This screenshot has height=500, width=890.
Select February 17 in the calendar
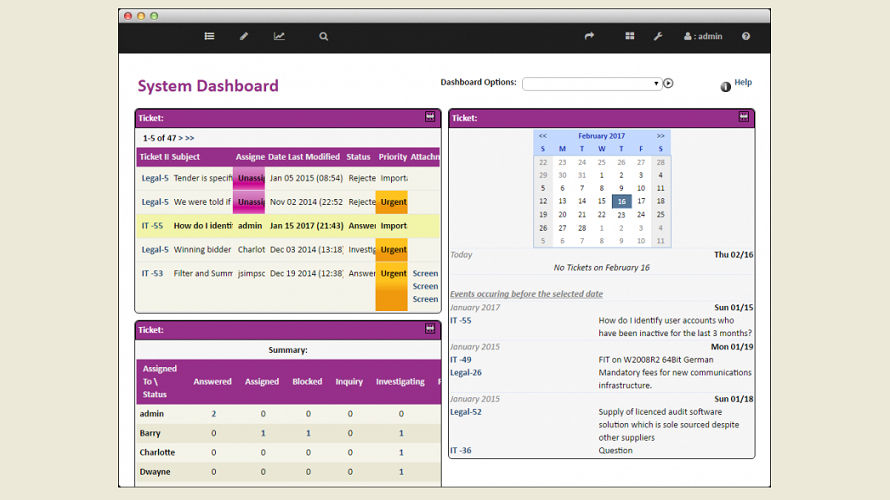[x=641, y=201]
